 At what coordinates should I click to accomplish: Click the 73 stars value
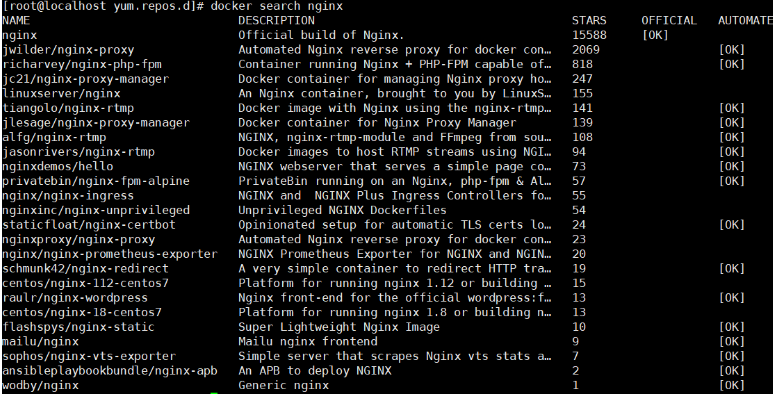tap(579, 167)
